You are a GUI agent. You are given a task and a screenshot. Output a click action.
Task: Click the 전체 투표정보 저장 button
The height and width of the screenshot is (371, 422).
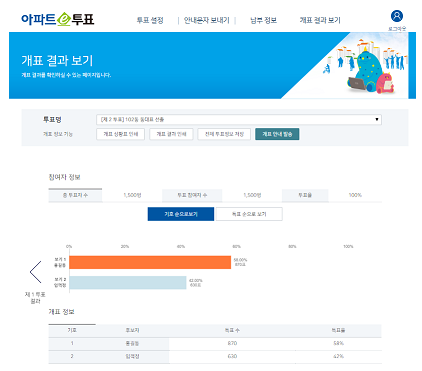[224, 134]
